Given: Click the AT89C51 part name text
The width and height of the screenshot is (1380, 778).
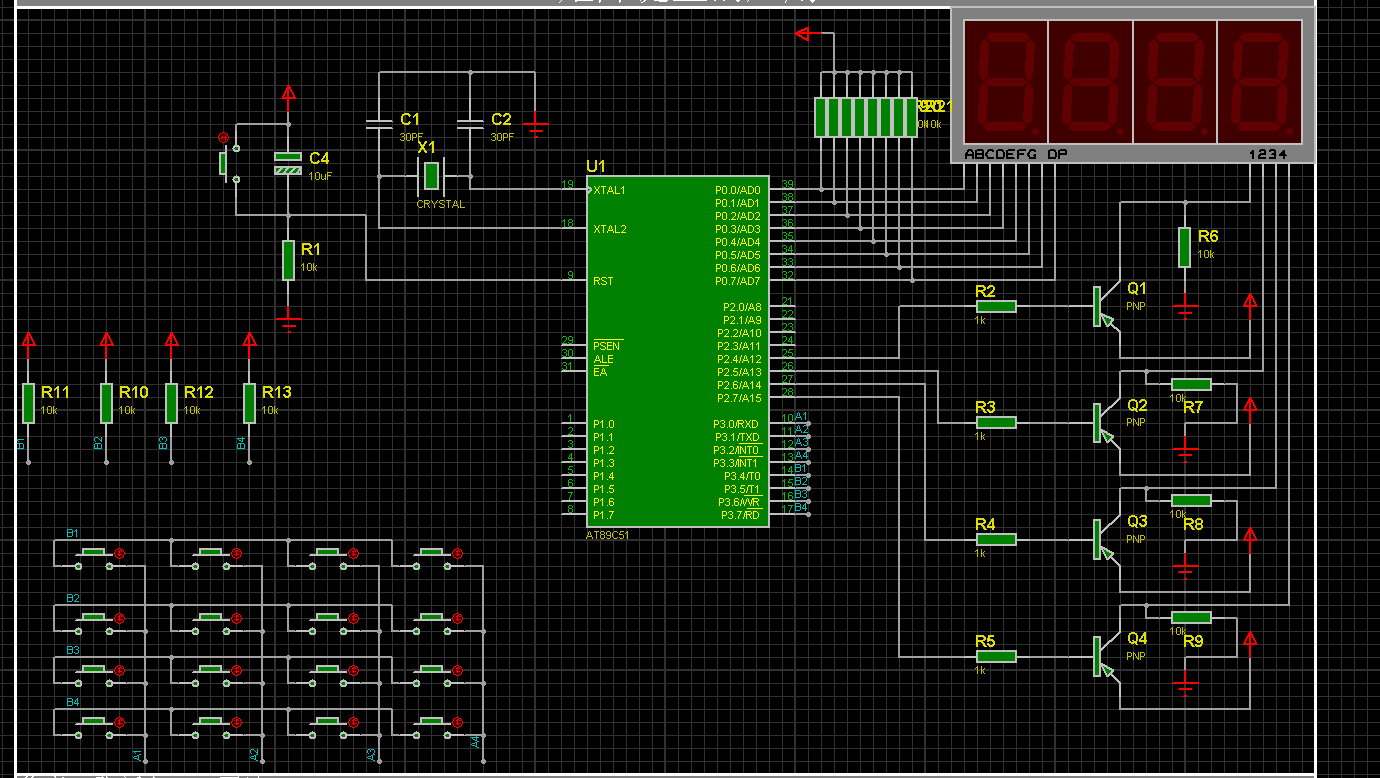Looking at the screenshot, I should 608,535.
